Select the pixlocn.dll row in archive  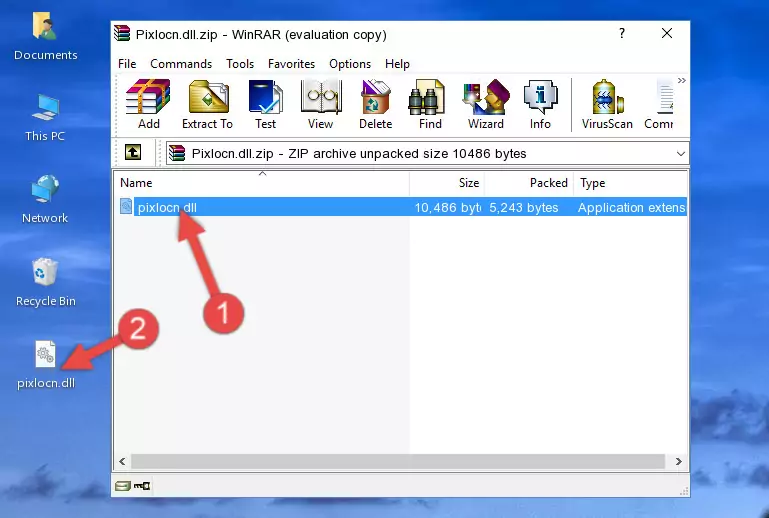click(x=401, y=207)
